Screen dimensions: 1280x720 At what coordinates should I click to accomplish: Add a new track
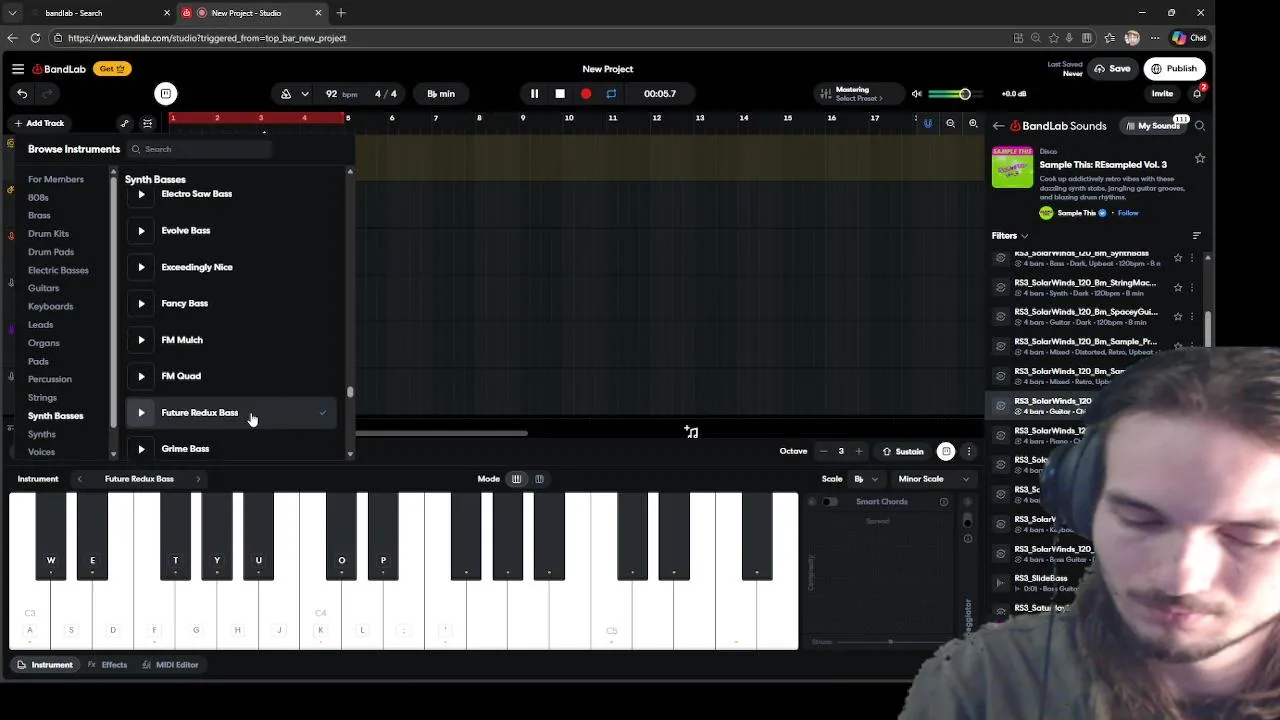(x=39, y=123)
